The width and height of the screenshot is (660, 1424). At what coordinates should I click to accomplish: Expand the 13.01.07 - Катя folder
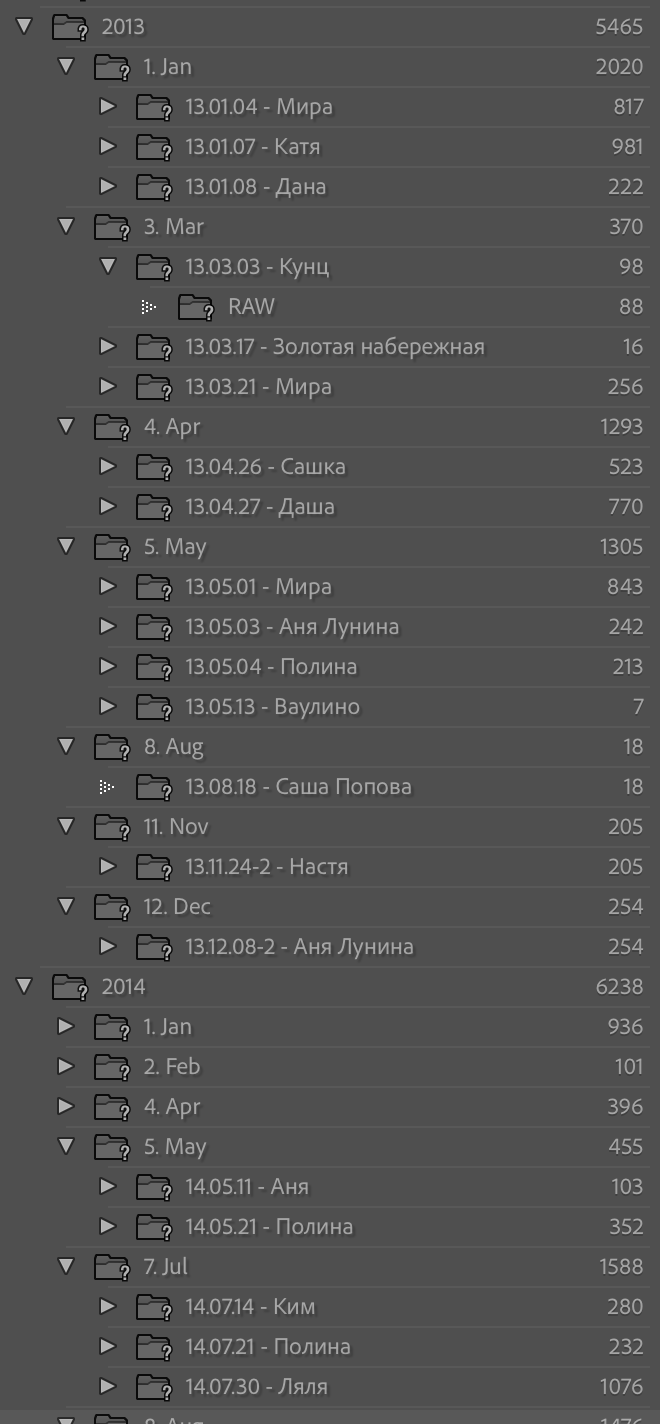tap(108, 147)
